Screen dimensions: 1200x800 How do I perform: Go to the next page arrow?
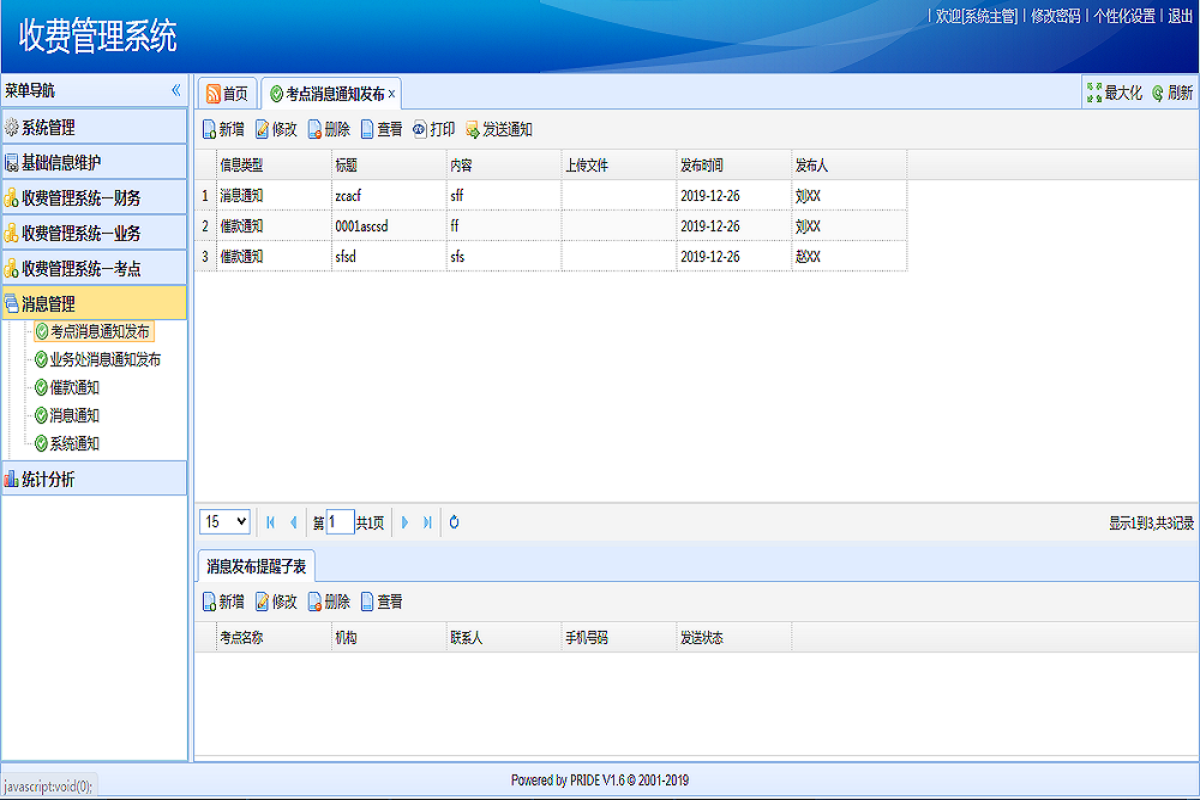click(405, 522)
